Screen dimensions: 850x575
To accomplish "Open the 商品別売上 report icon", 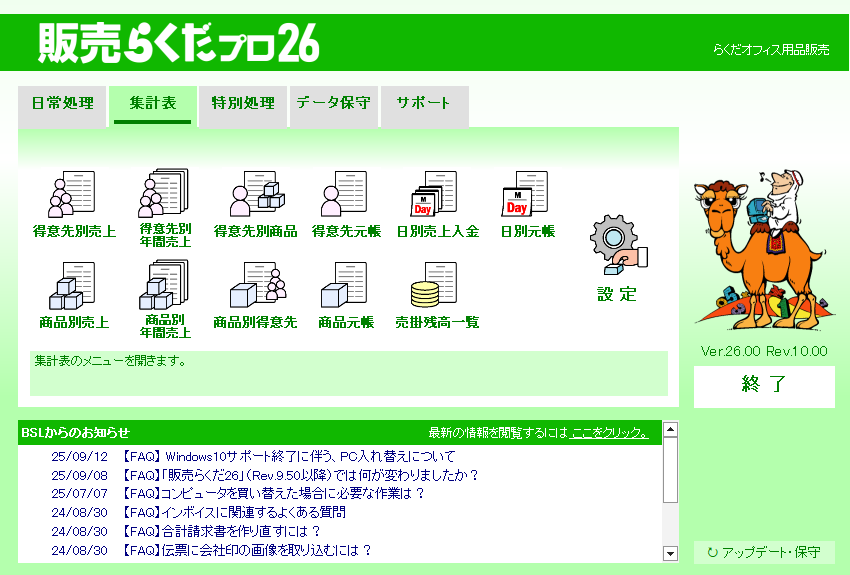I will [73, 287].
